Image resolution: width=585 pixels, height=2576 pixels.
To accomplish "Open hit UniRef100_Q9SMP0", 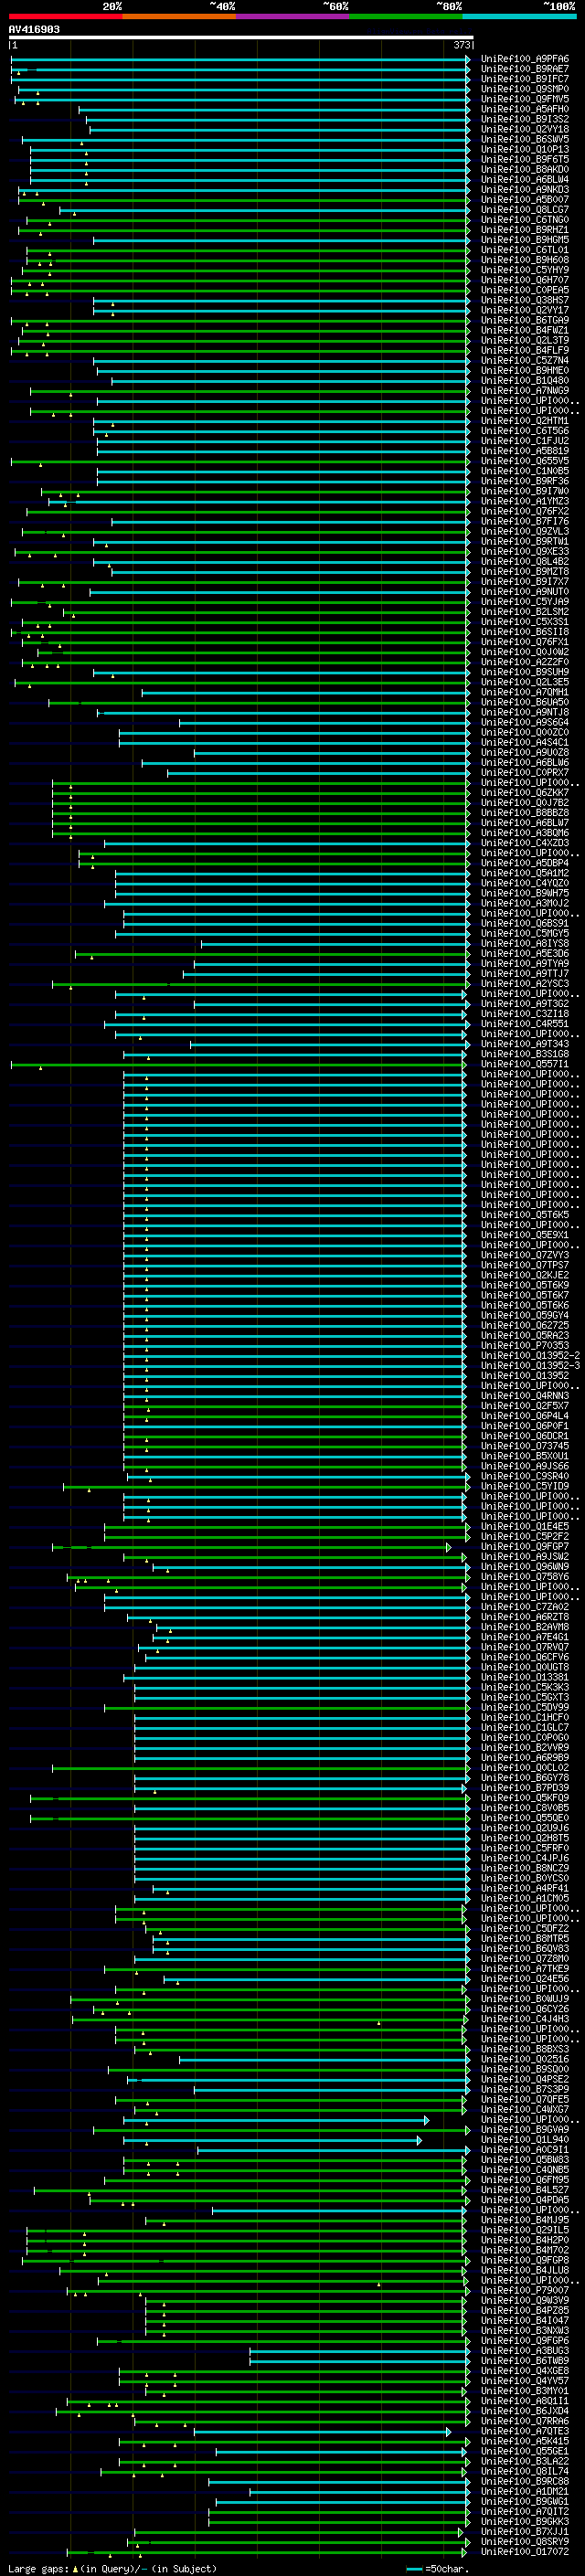I will tap(525, 89).
